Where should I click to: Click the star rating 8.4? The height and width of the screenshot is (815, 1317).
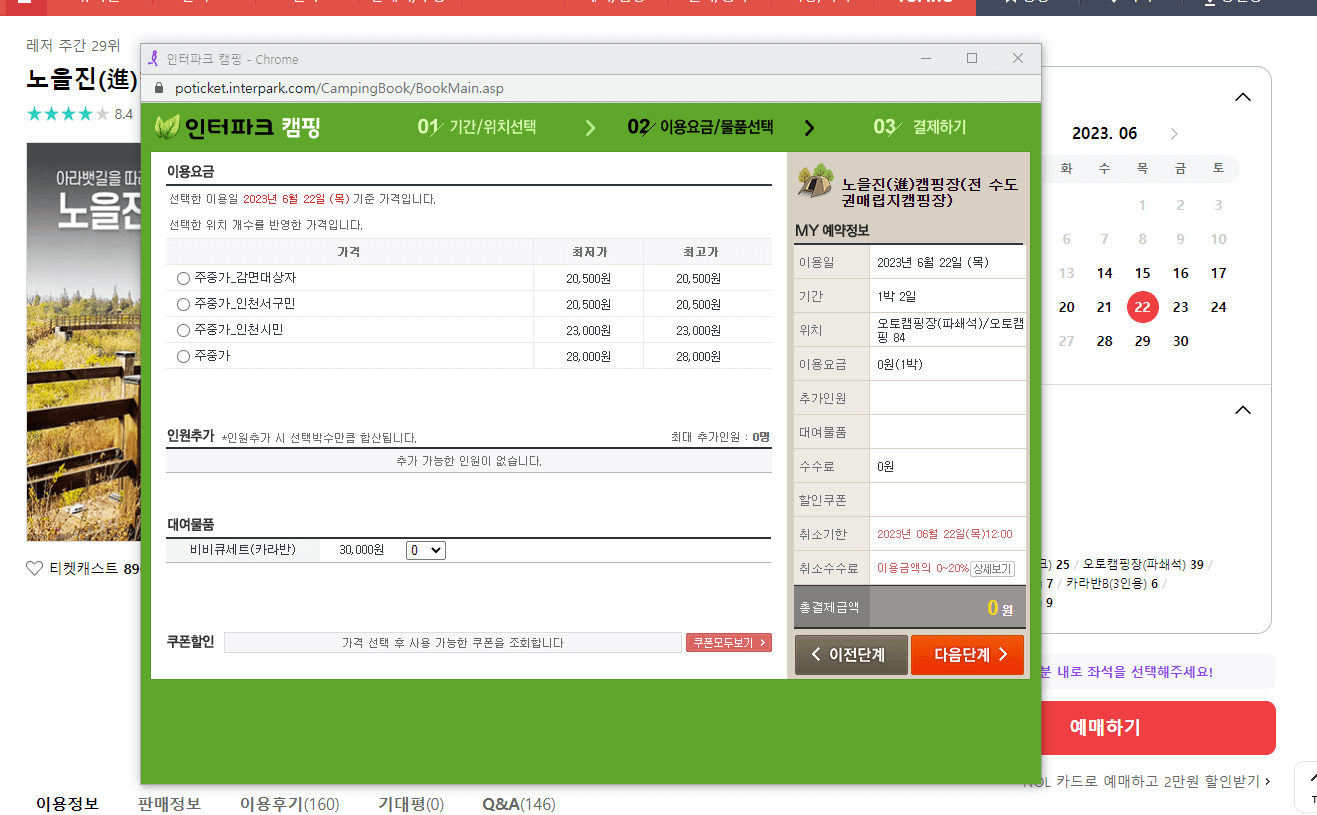[80, 114]
